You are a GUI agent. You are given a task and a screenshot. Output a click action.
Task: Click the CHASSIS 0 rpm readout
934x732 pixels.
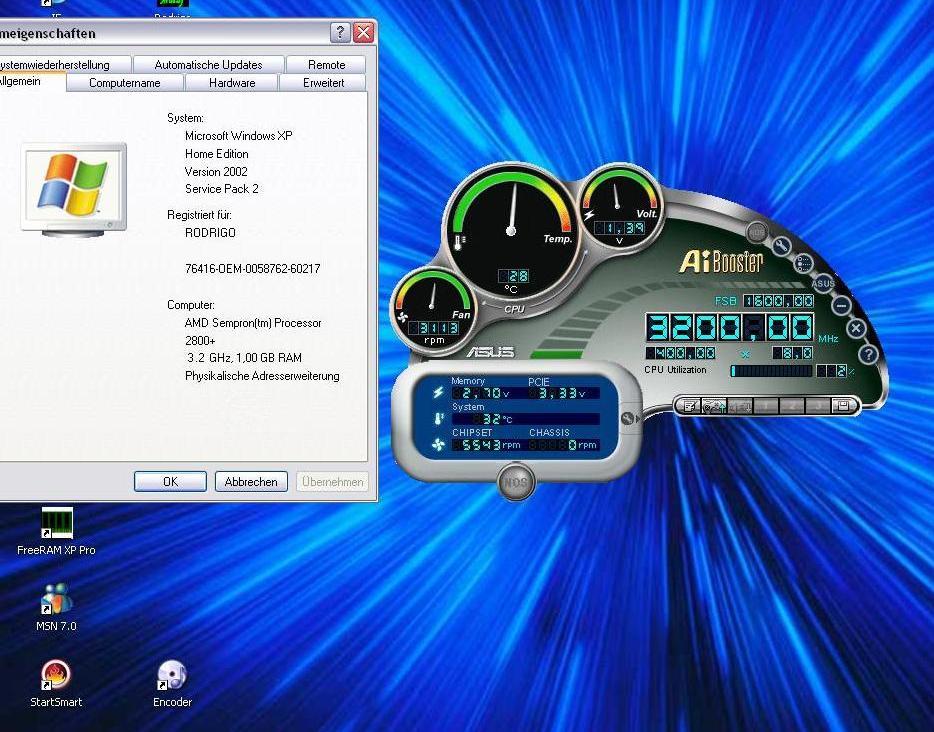[563, 445]
